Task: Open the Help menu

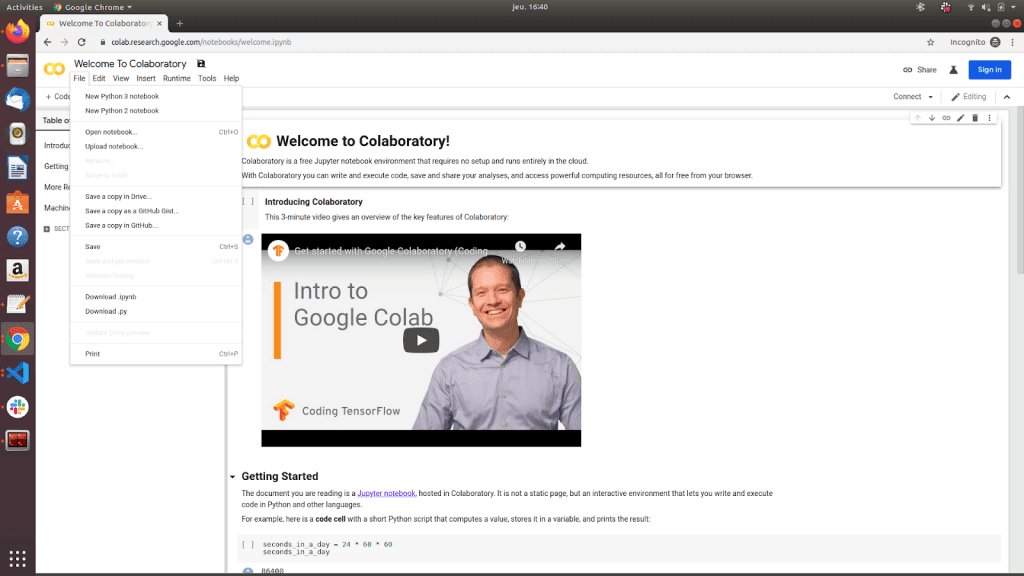Action: tap(231, 78)
